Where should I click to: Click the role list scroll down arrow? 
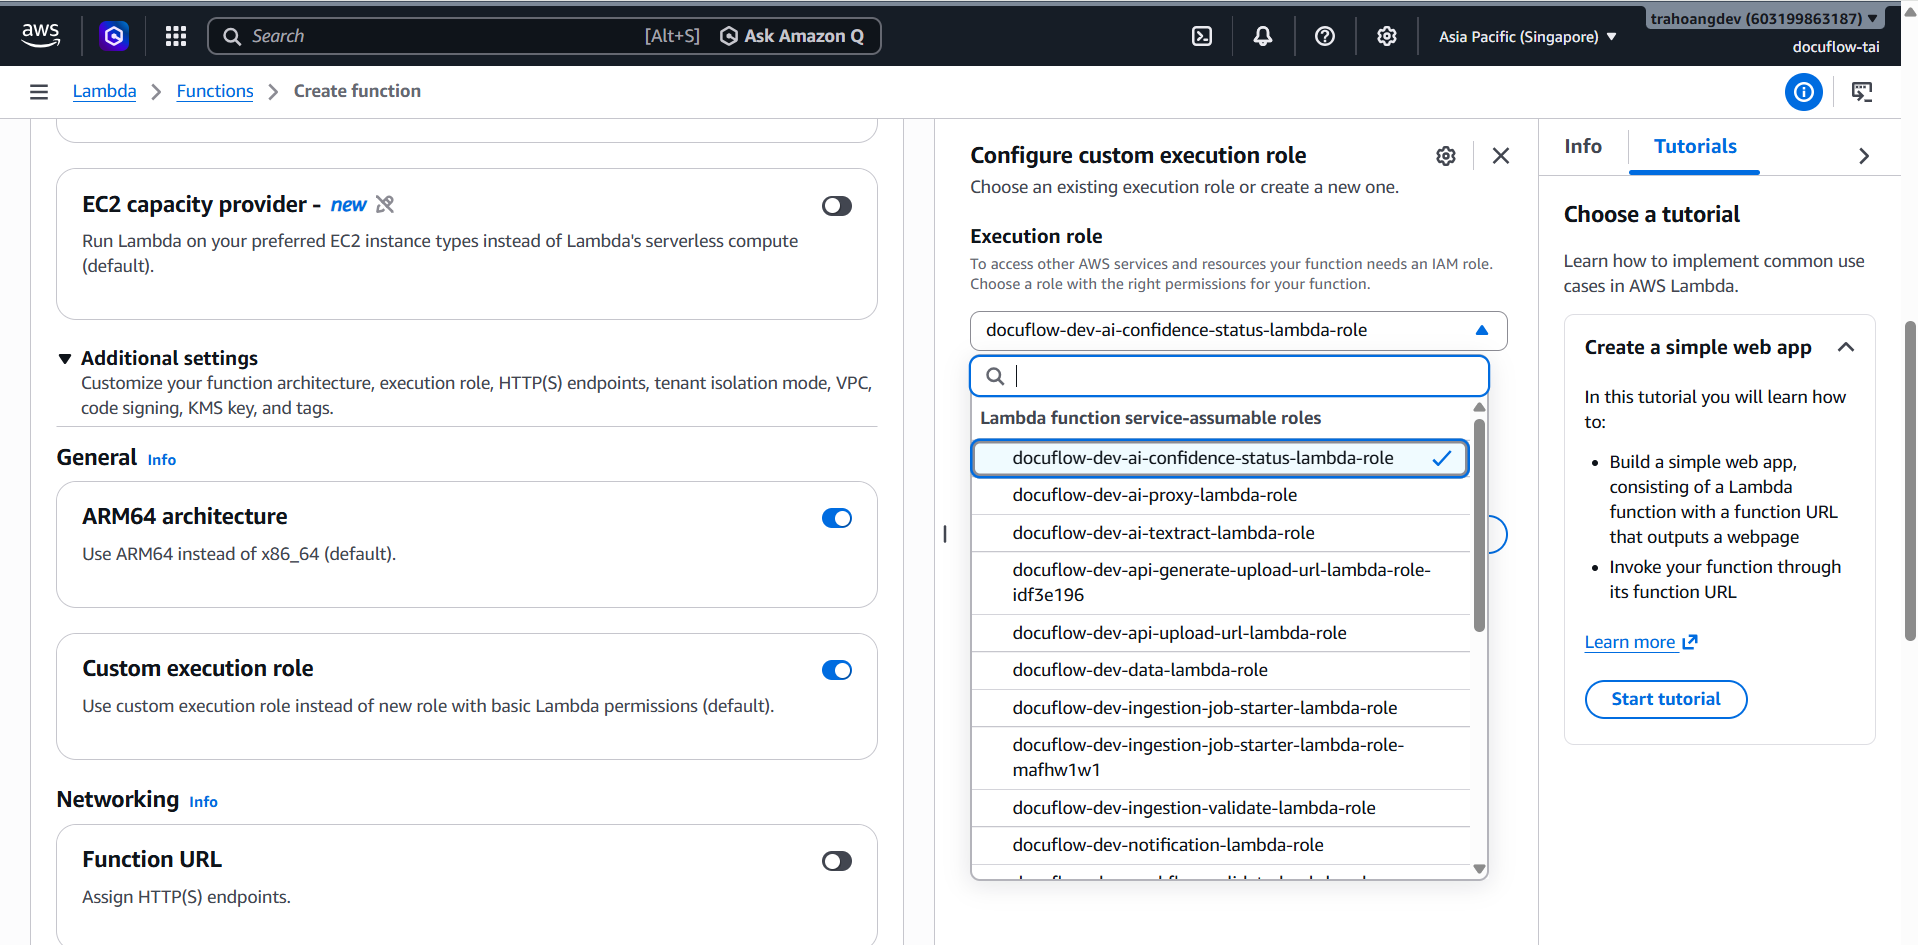pyautogui.click(x=1479, y=869)
